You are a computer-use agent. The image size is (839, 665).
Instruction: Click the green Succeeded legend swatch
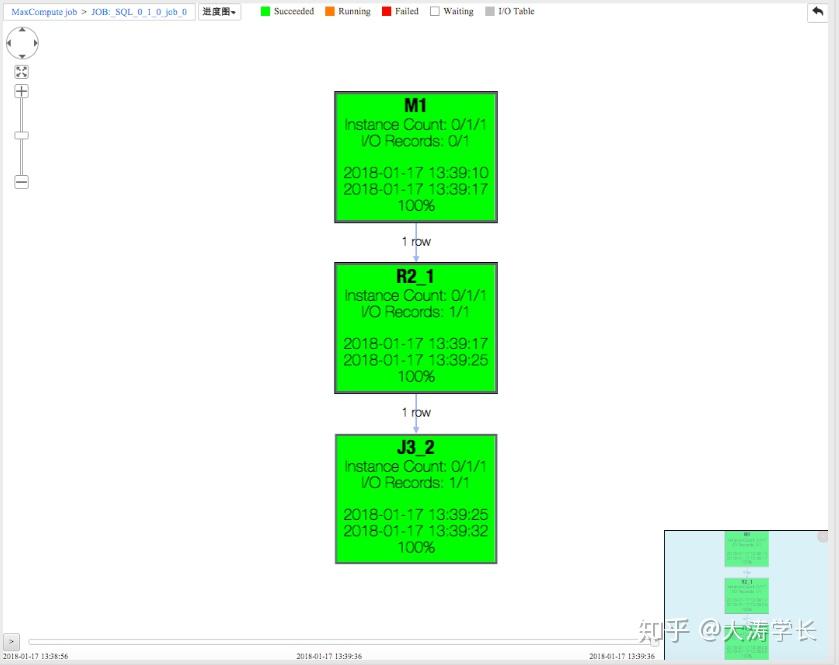coord(265,11)
